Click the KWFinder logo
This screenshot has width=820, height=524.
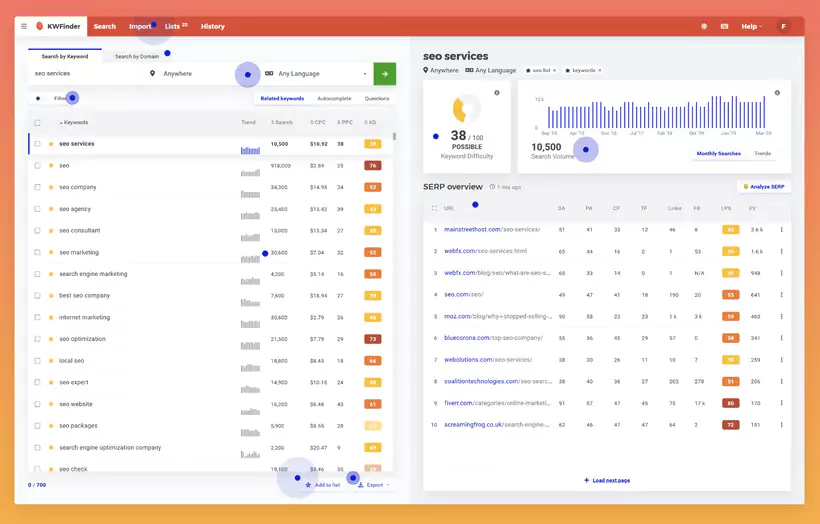click(58, 26)
